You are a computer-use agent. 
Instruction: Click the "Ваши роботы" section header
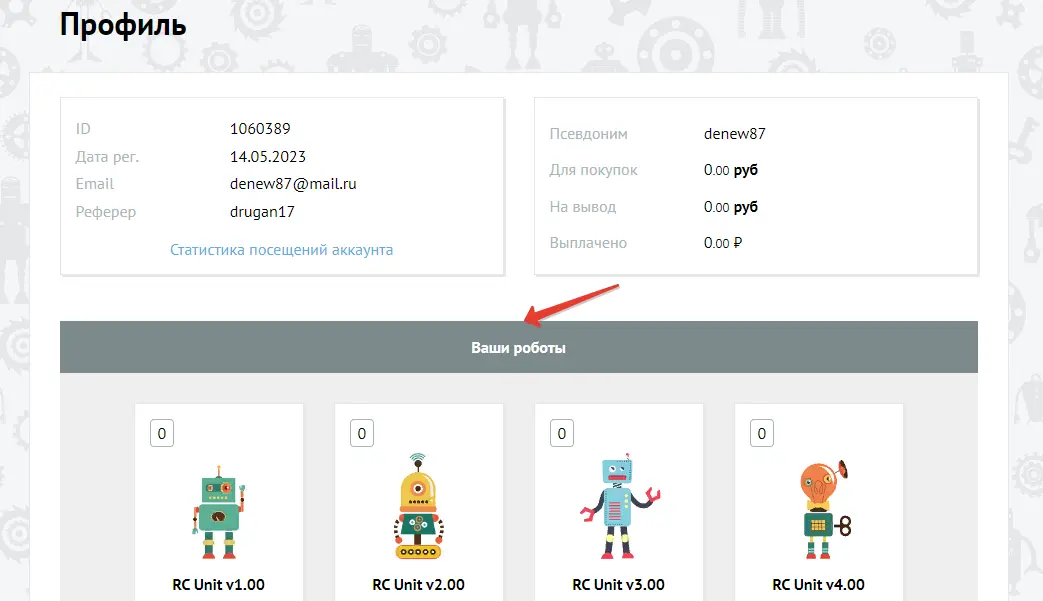[519, 347]
